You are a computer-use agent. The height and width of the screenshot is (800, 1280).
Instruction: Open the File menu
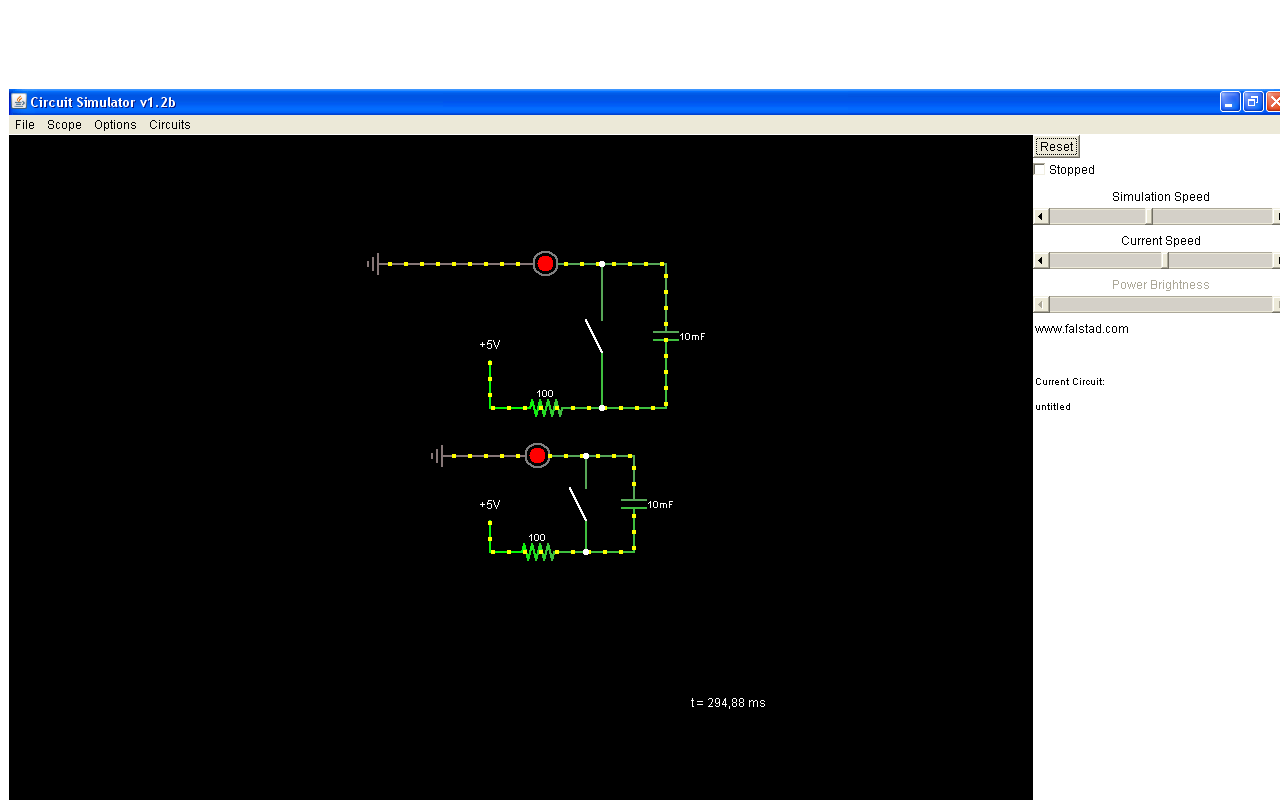point(25,125)
